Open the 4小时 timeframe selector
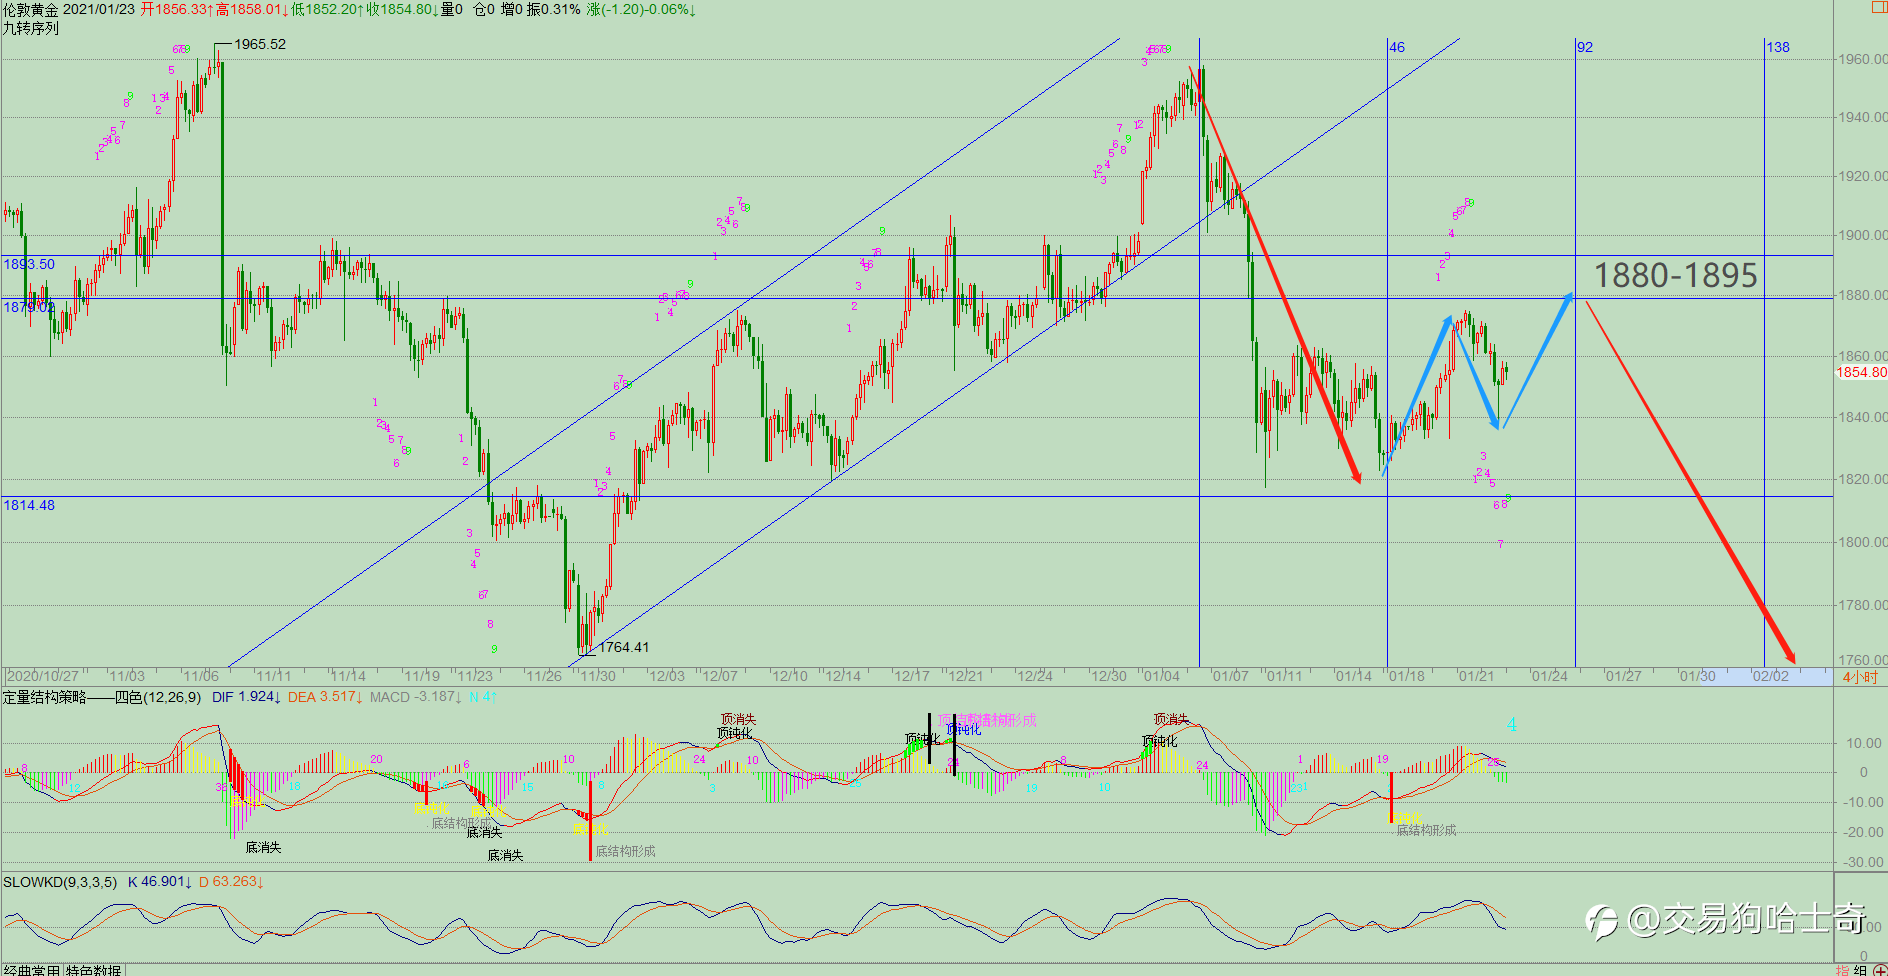The width and height of the screenshot is (1888, 976). pyautogui.click(x=1860, y=677)
